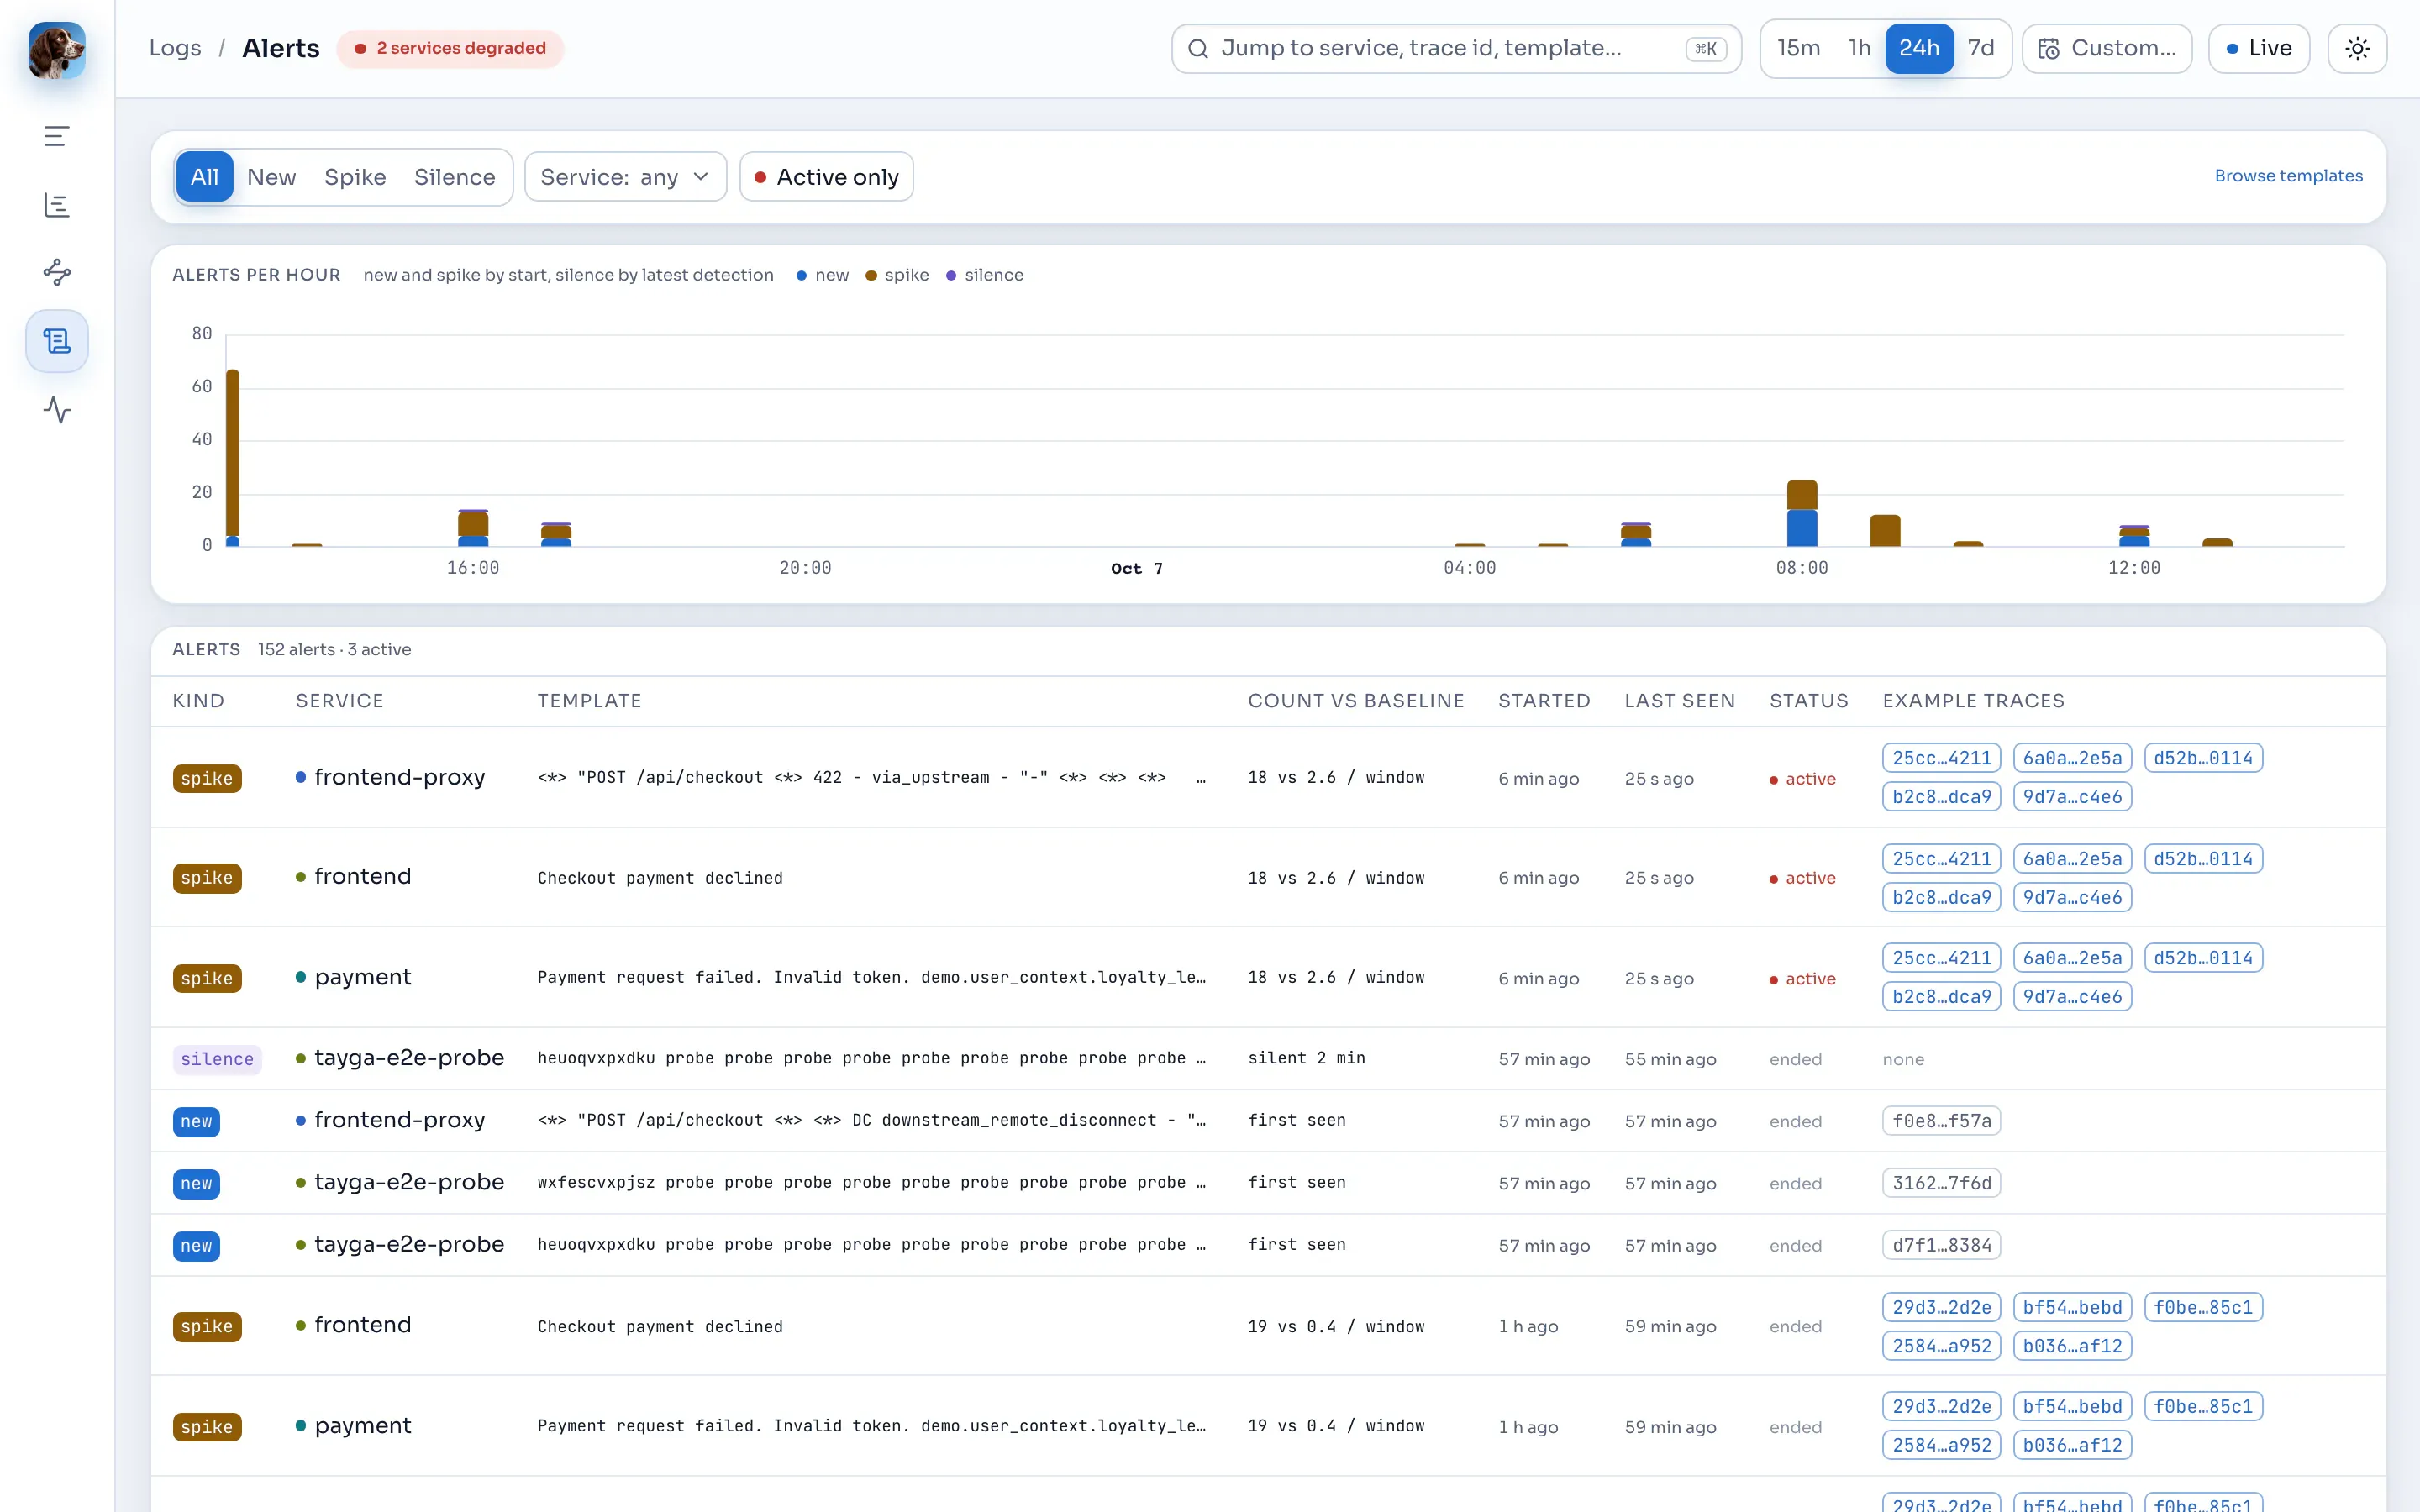Select the New alerts tab
The height and width of the screenshot is (1512, 2420).
click(x=271, y=177)
